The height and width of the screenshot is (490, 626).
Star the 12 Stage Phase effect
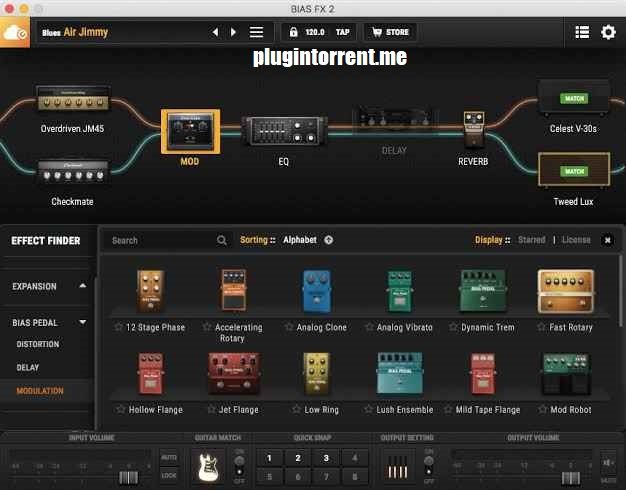[x=119, y=327]
